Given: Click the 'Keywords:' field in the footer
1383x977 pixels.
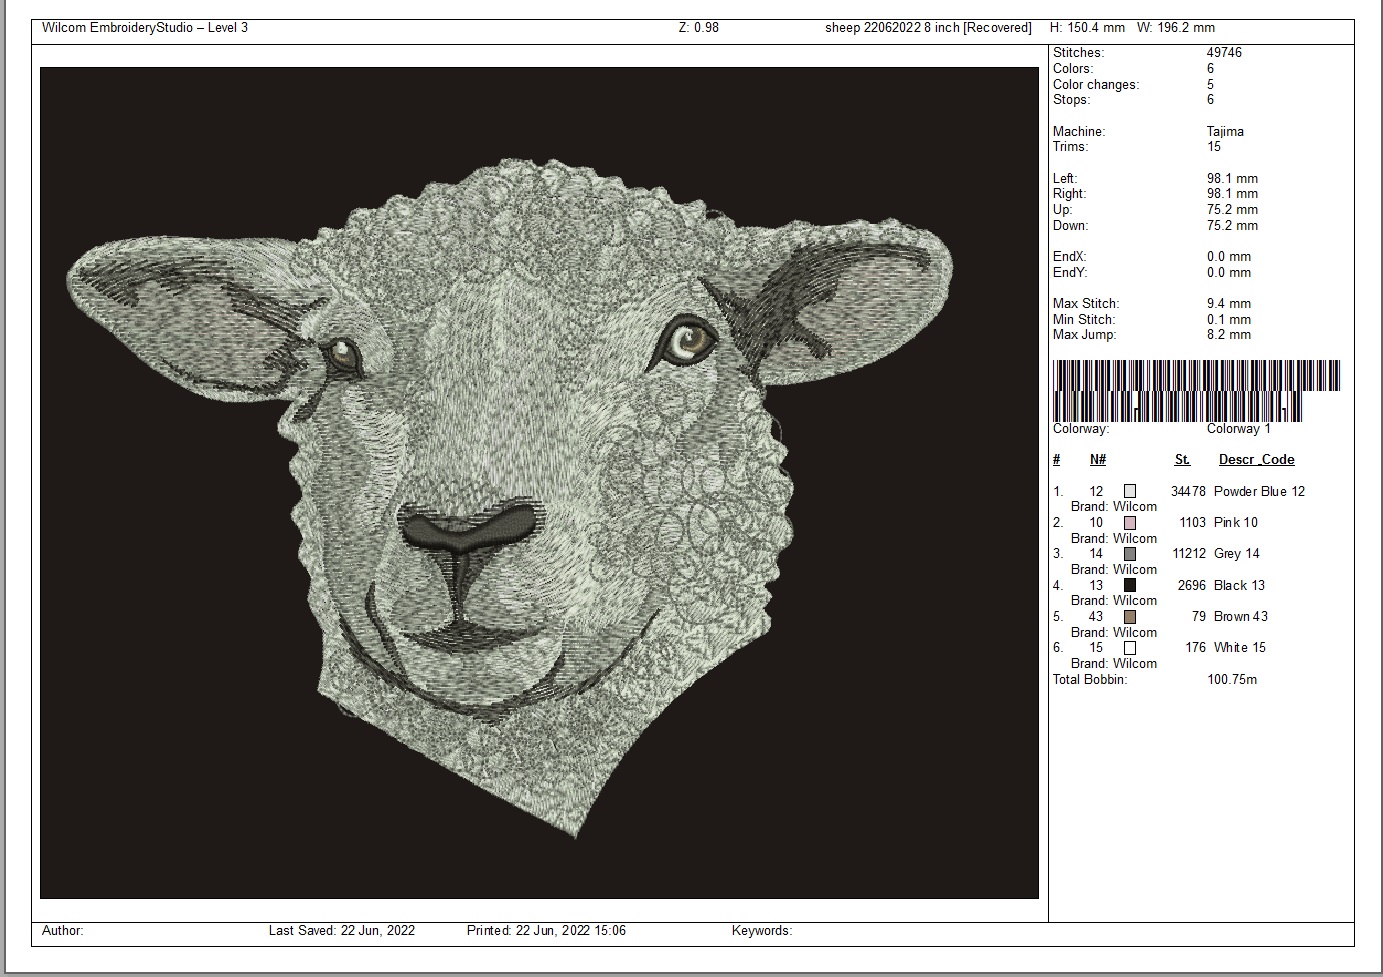Looking at the screenshot, I should point(761,931).
